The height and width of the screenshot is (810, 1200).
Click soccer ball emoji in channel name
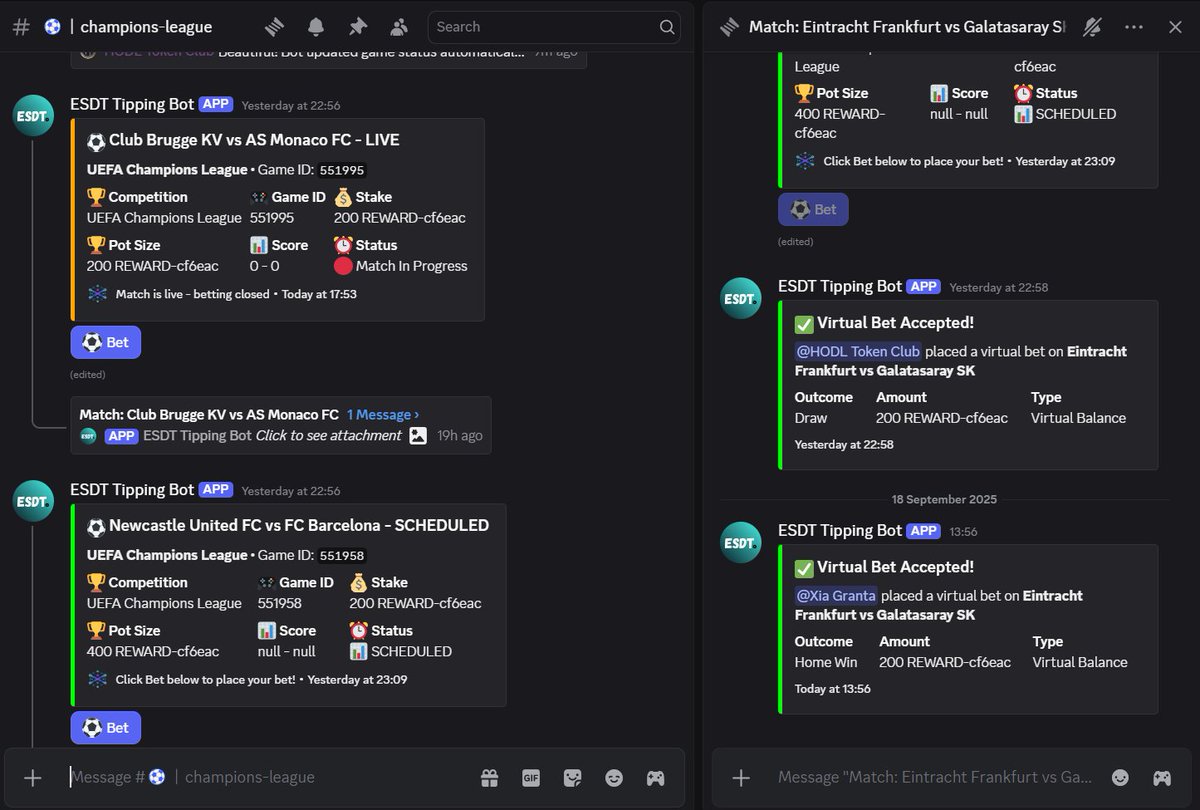53,27
